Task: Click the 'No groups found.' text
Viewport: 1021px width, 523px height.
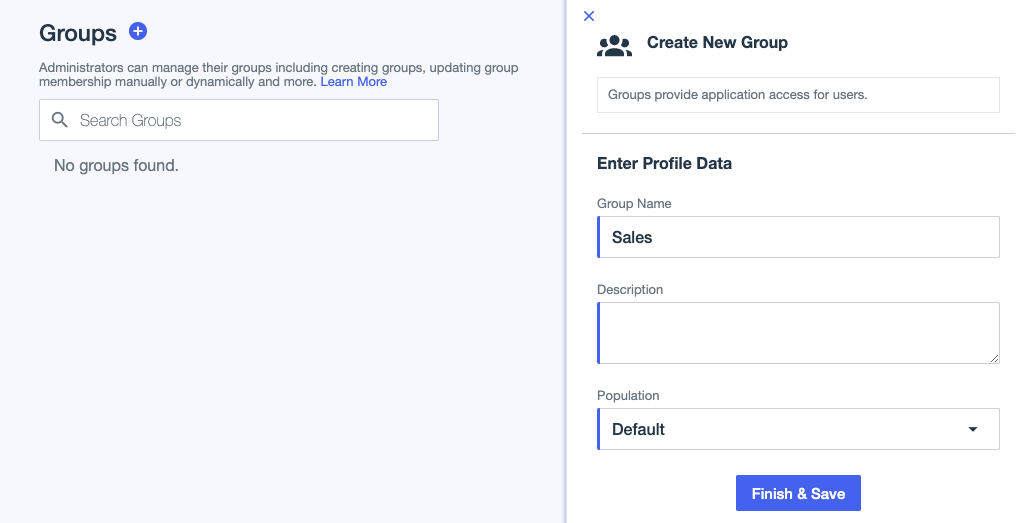Action: coord(116,165)
